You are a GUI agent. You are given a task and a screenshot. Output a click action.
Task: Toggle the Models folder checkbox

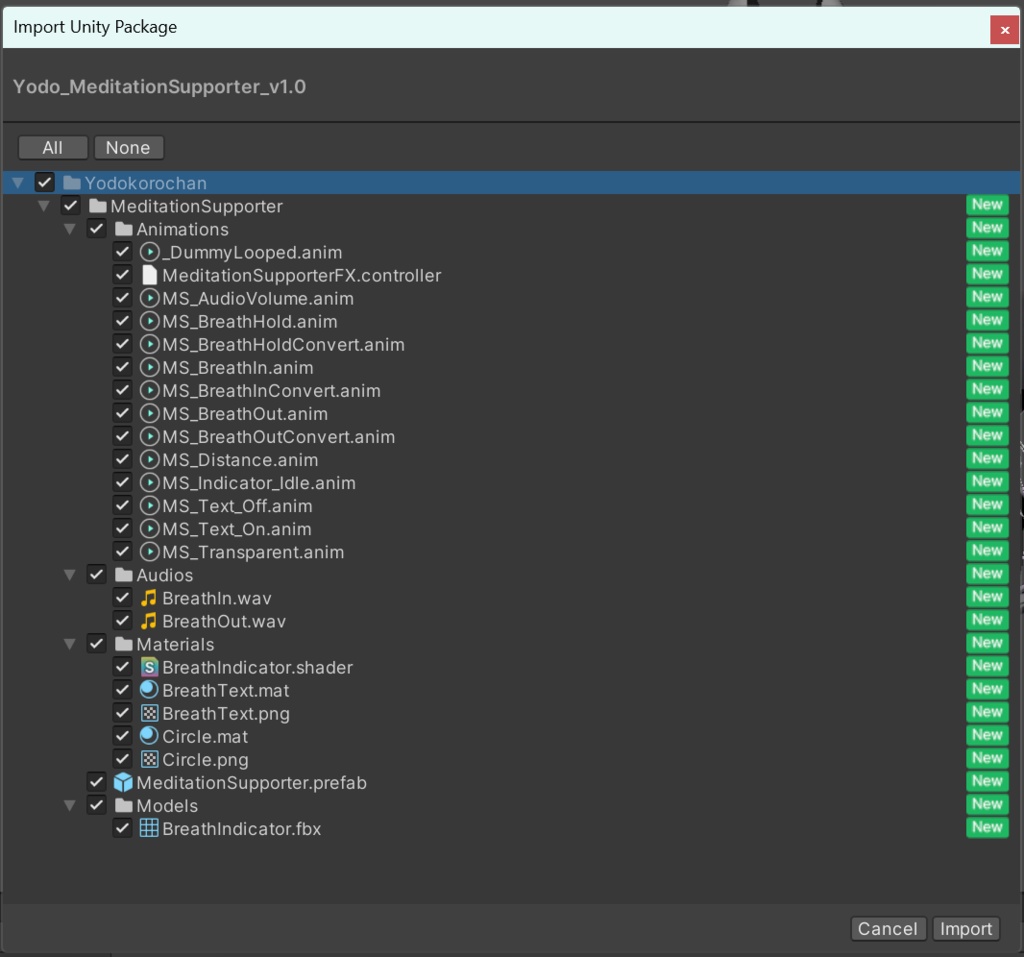[x=97, y=805]
